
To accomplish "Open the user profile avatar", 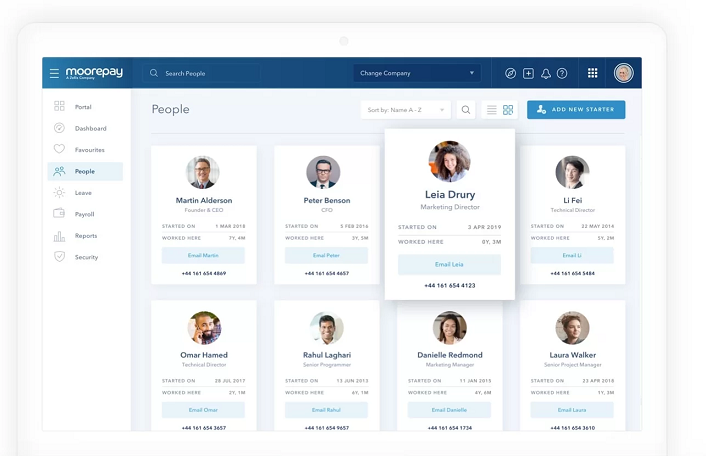I will click(624, 73).
